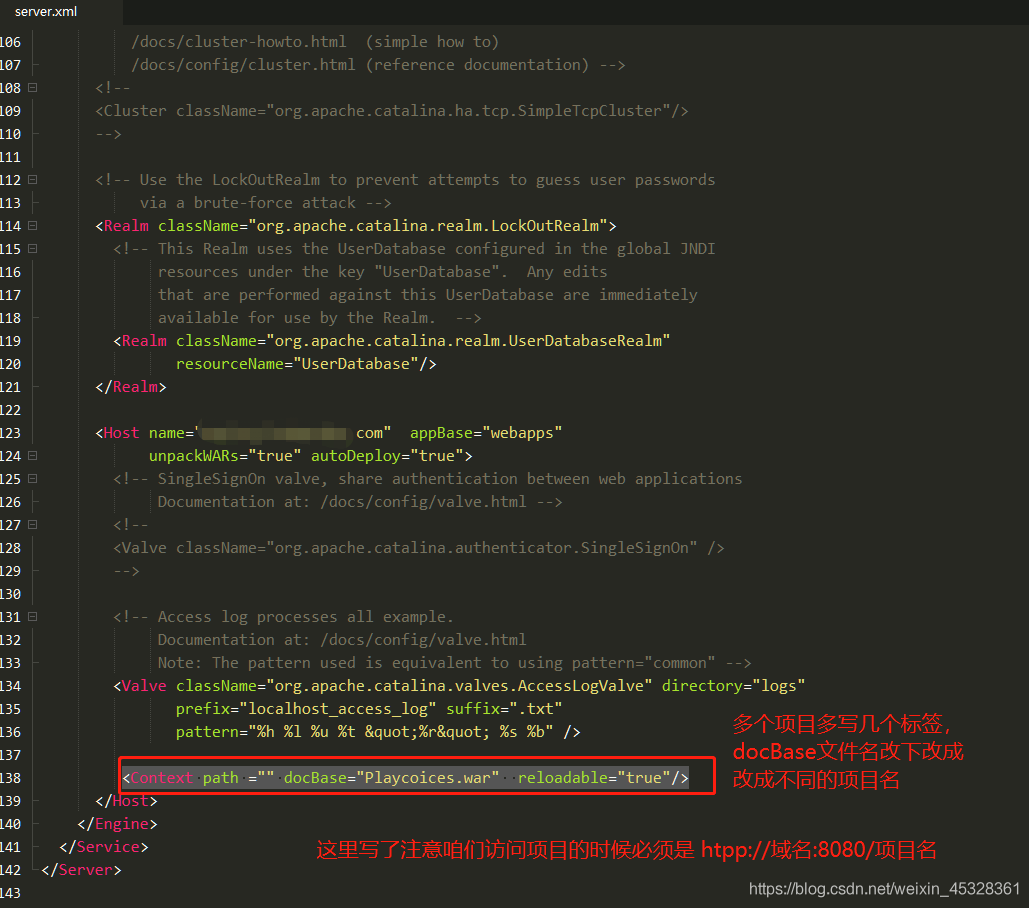Viewport: 1029px width, 908px height.
Task: Collapse the LockOutRealm comment fold at line 112
Action: [32, 179]
